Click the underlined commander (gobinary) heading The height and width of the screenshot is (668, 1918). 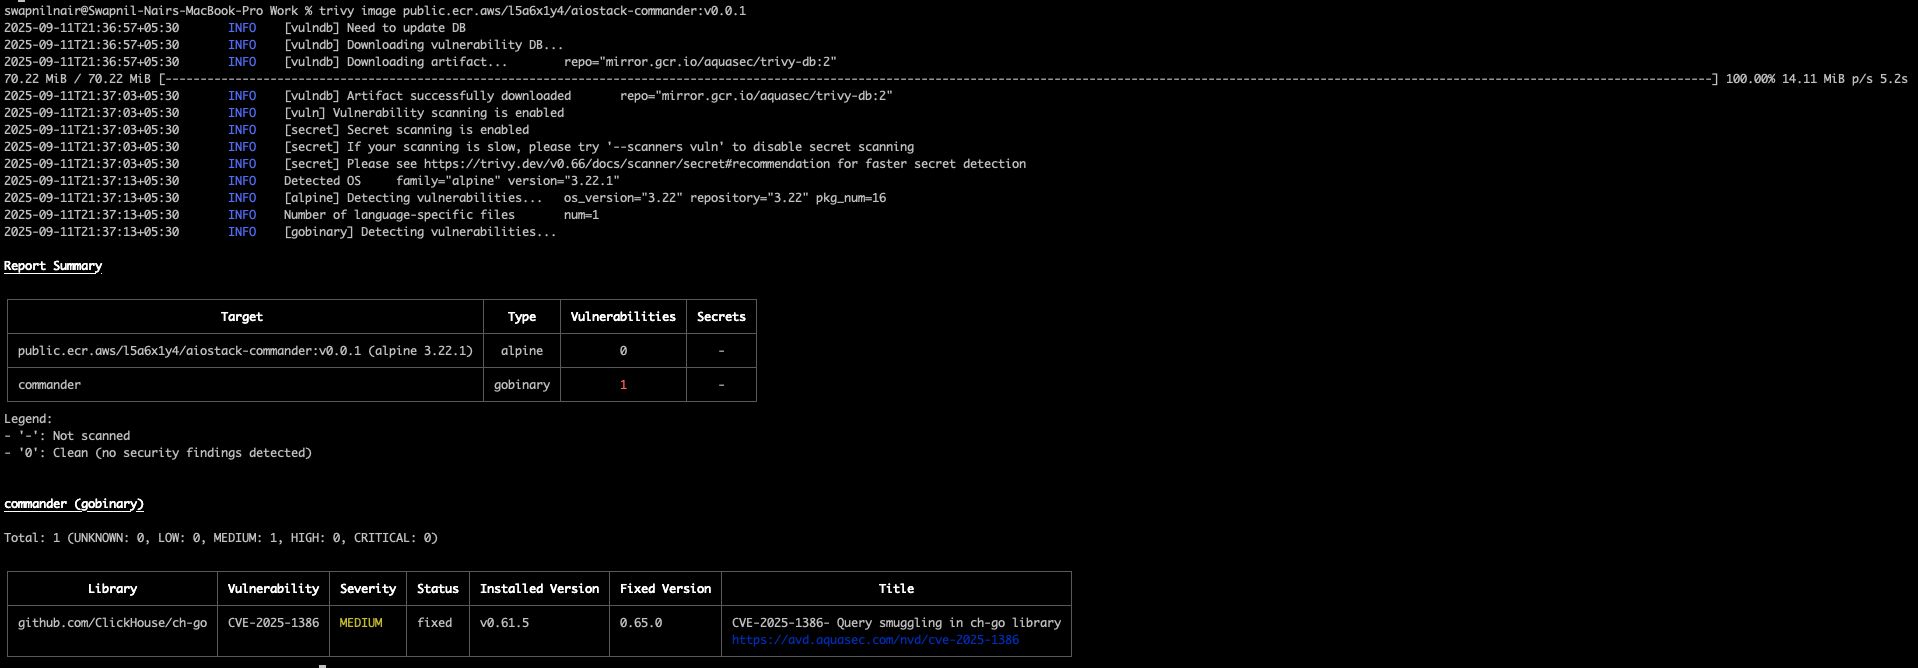pos(74,504)
